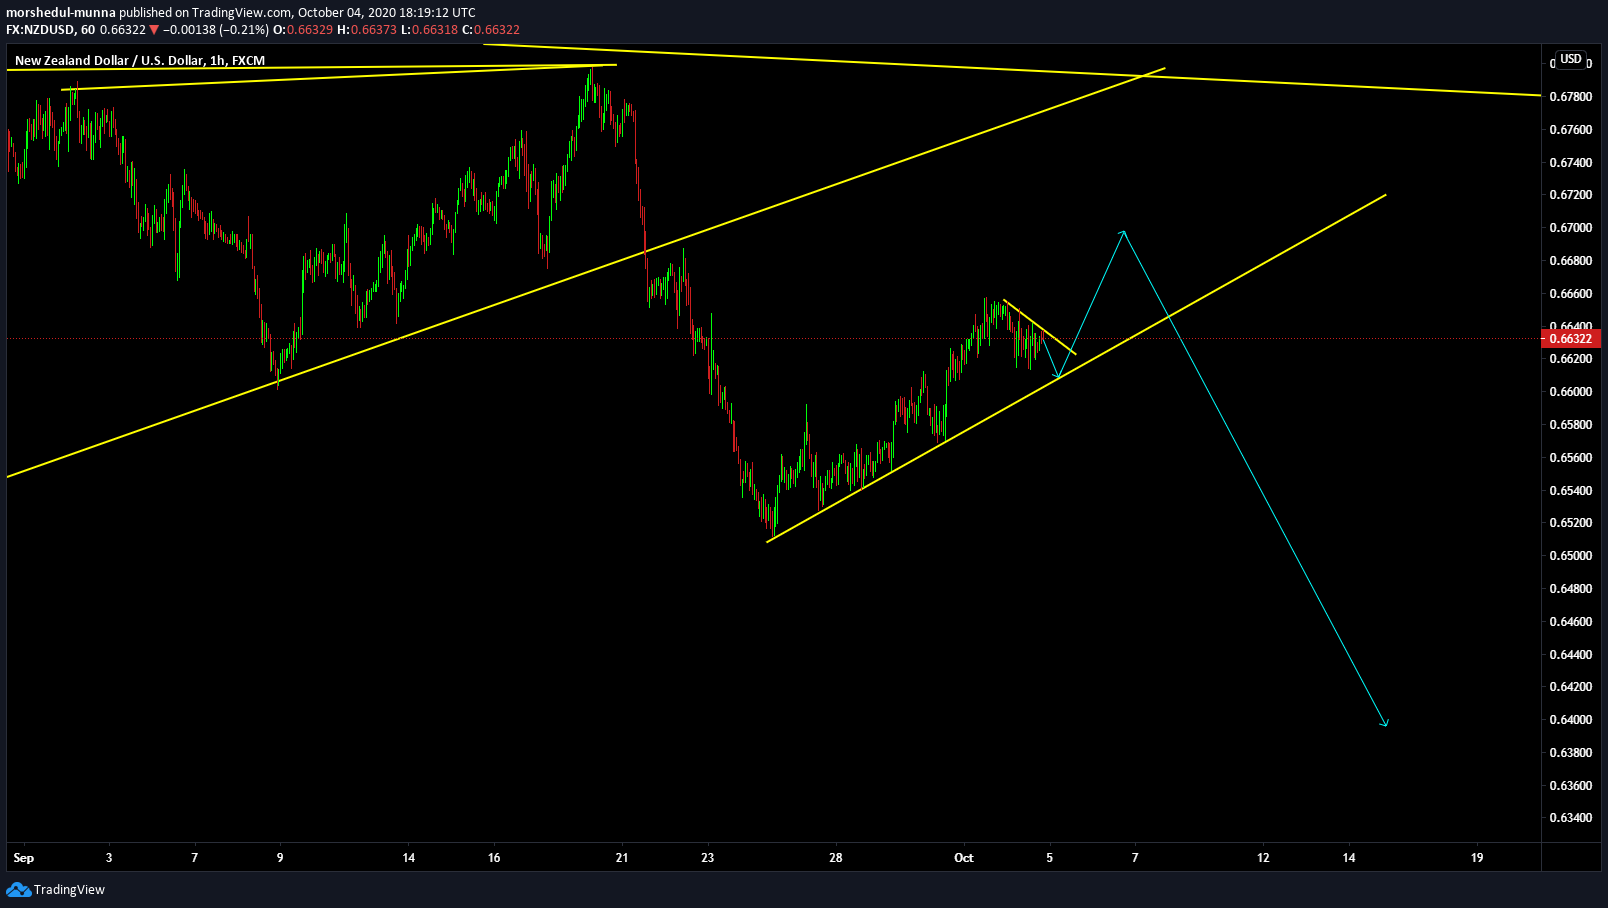Image resolution: width=1608 pixels, height=908 pixels.
Task: Click the TradingView cloud logo icon
Action: click(x=18, y=889)
